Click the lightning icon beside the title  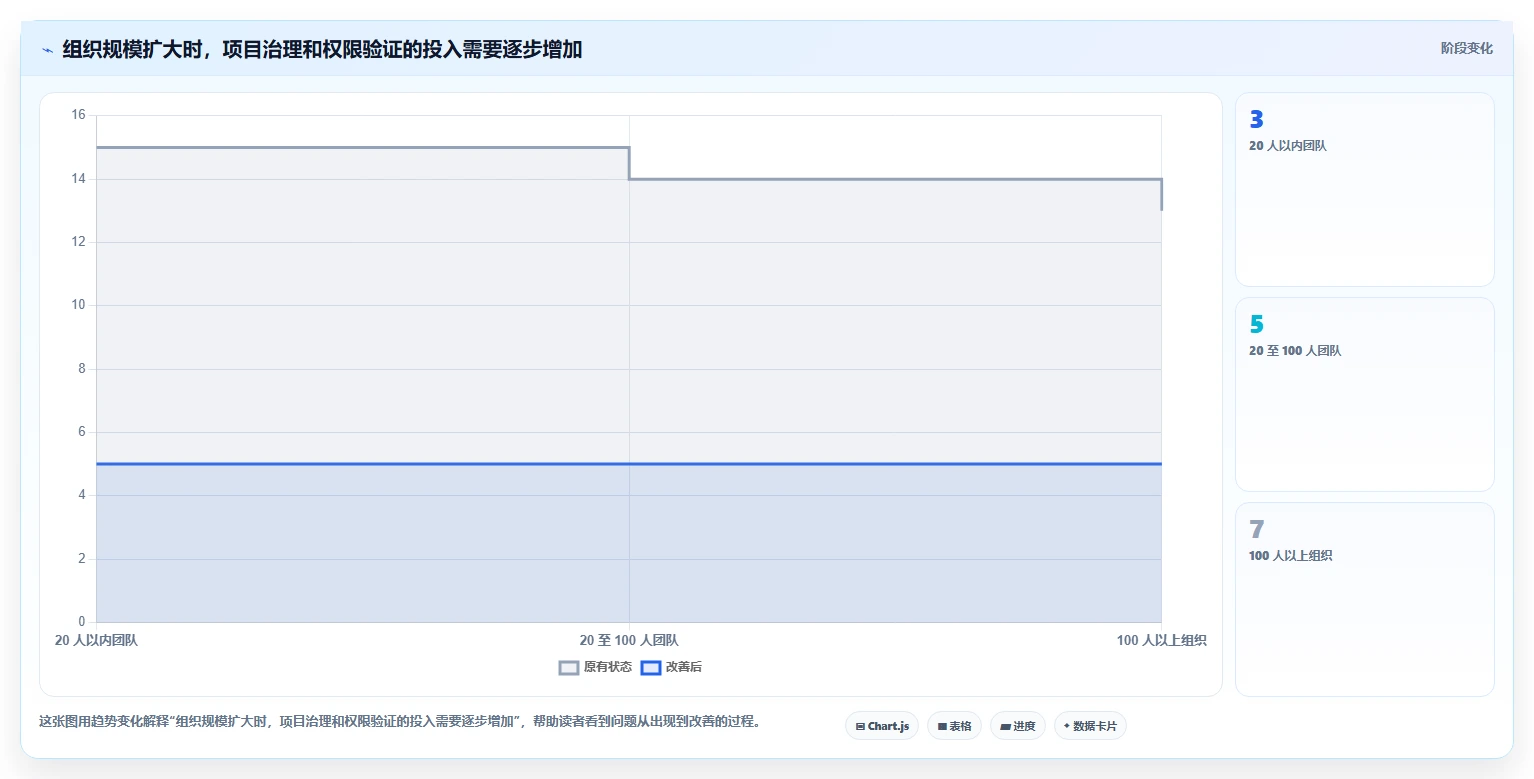(47, 50)
